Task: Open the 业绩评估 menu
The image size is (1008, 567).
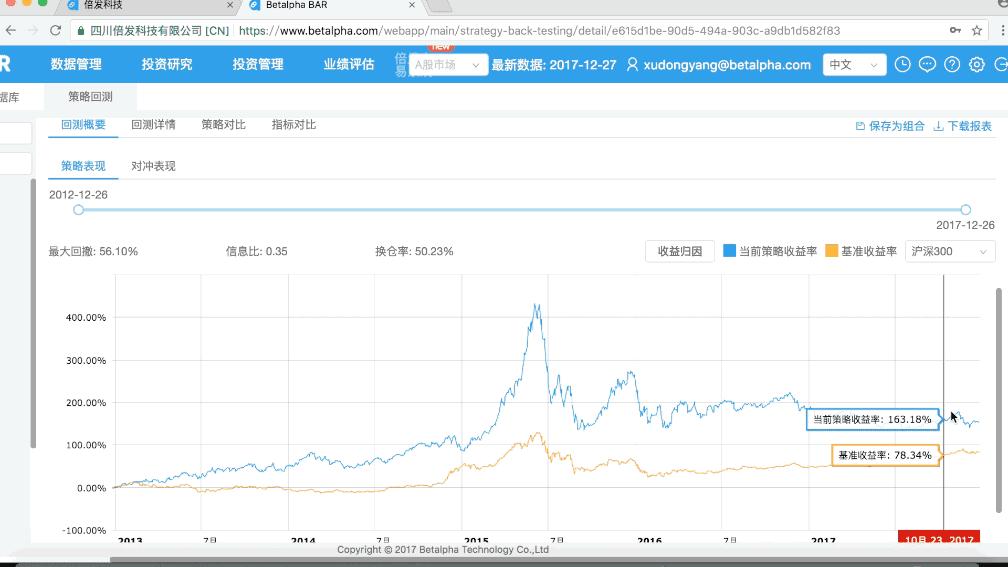Action: click(349, 64)
